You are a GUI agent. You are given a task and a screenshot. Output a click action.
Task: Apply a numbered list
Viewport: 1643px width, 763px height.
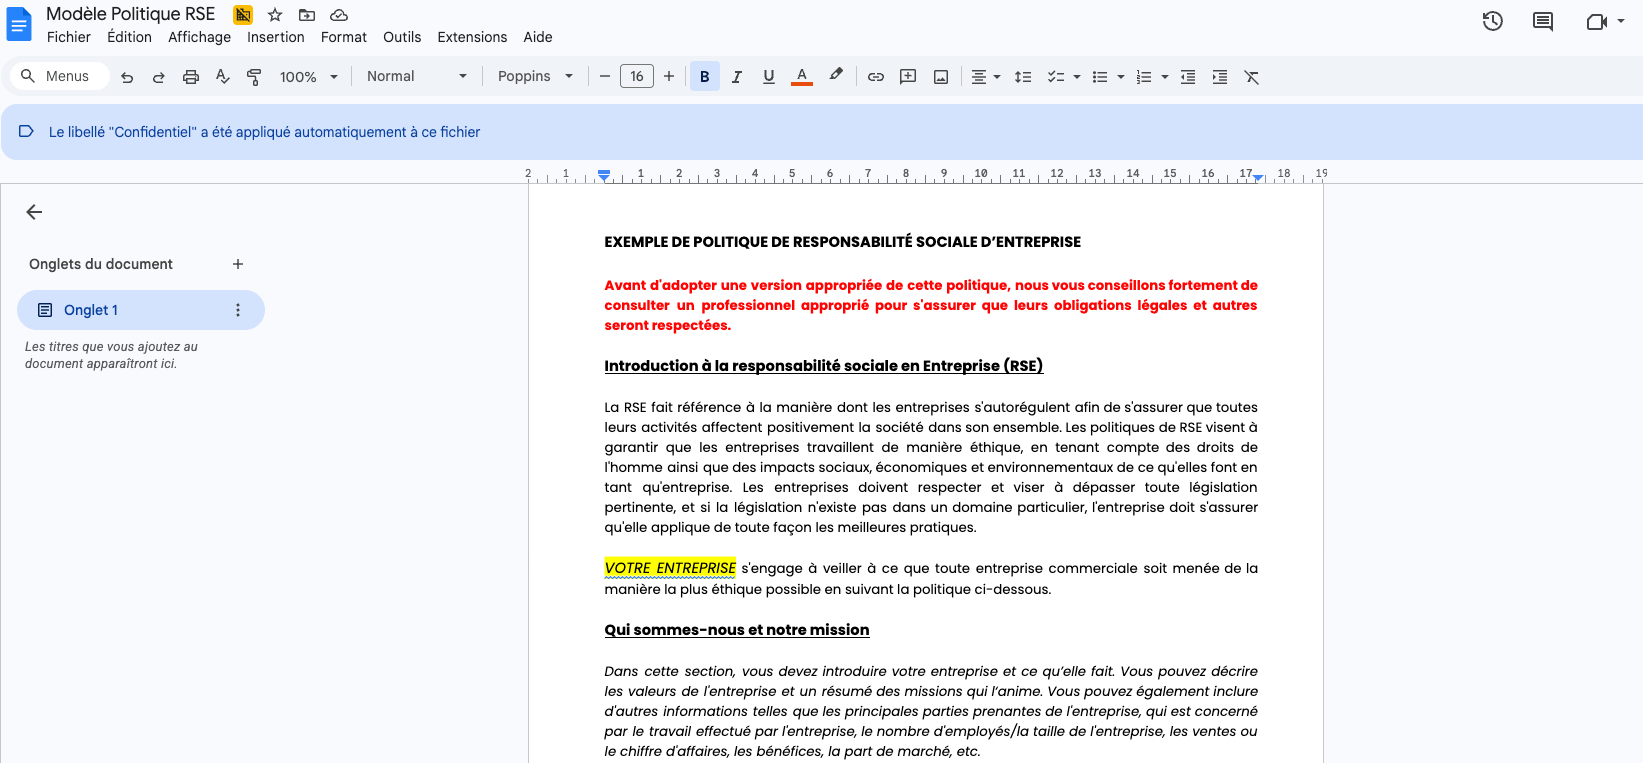(x=1144, y=77)
